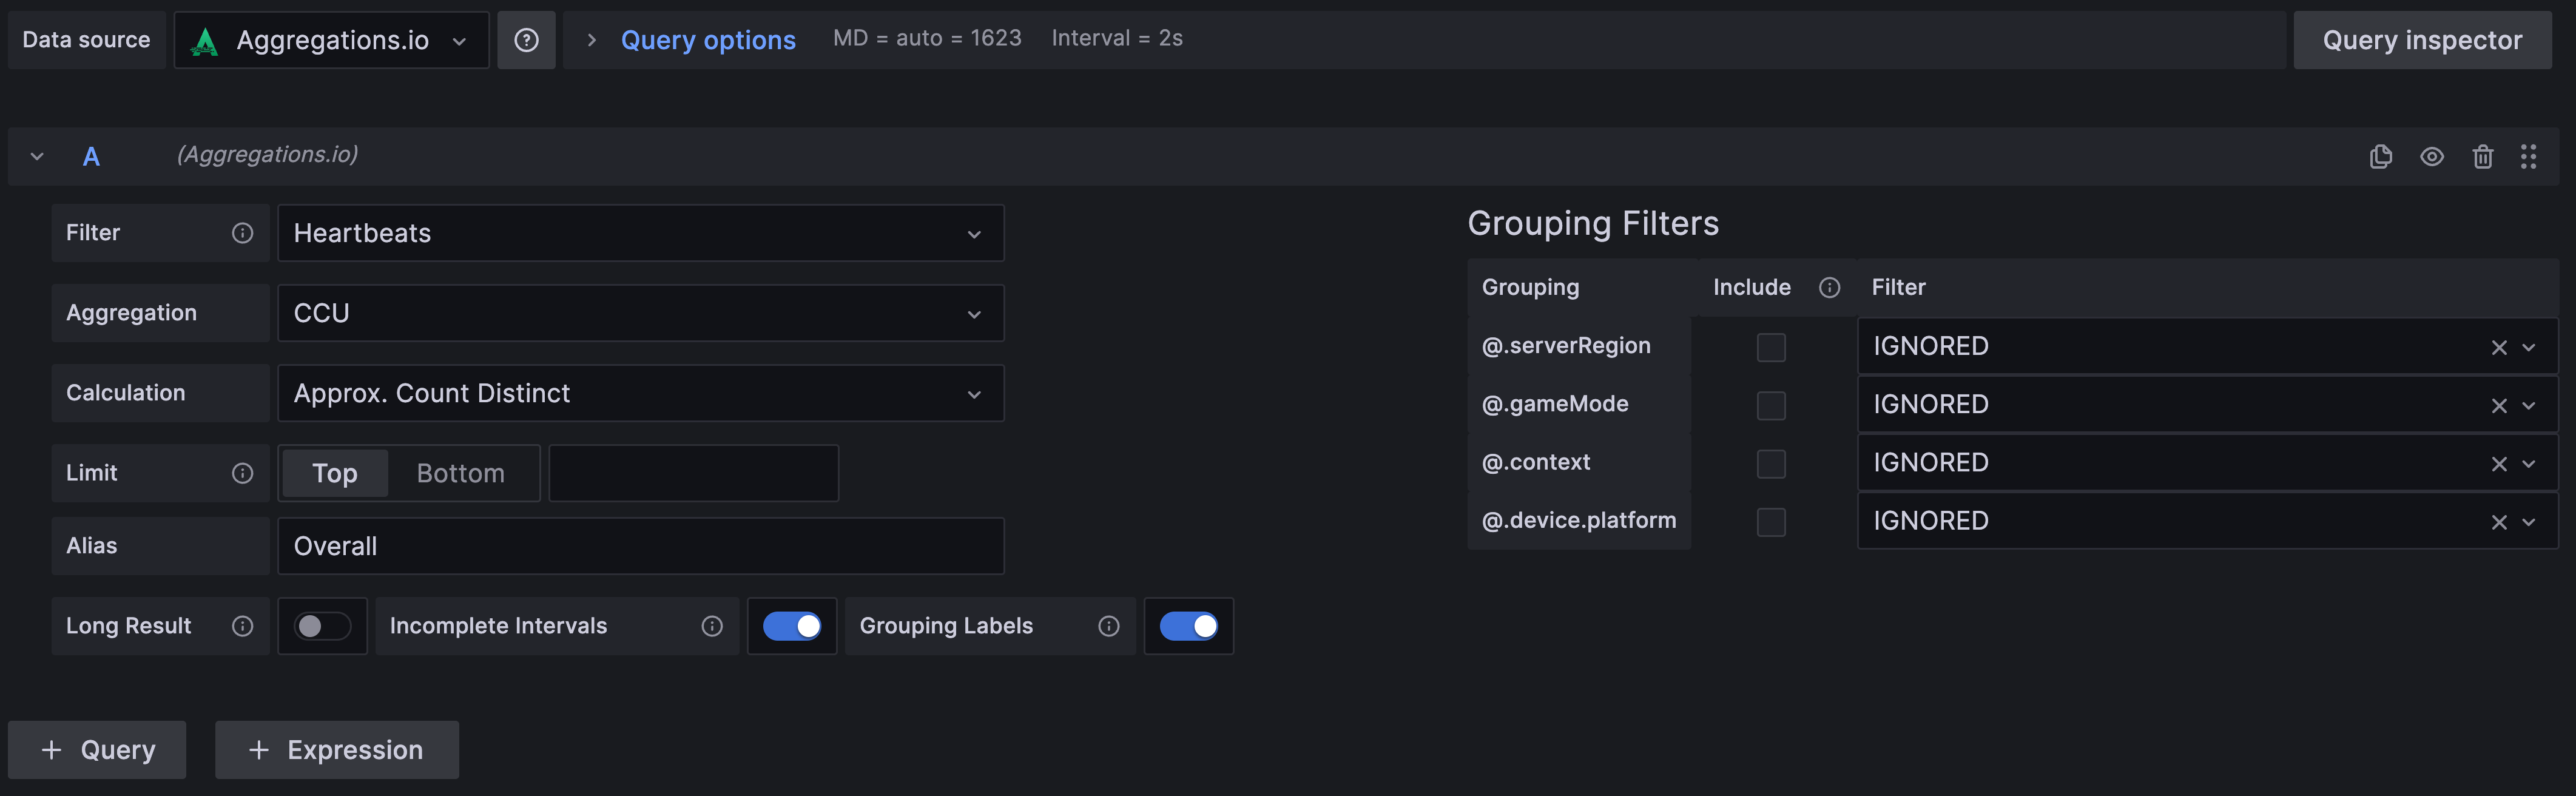Viewport: 2576px width, 796px height.
Task: Select the Bottom limit option
Action: pos(460,473)
